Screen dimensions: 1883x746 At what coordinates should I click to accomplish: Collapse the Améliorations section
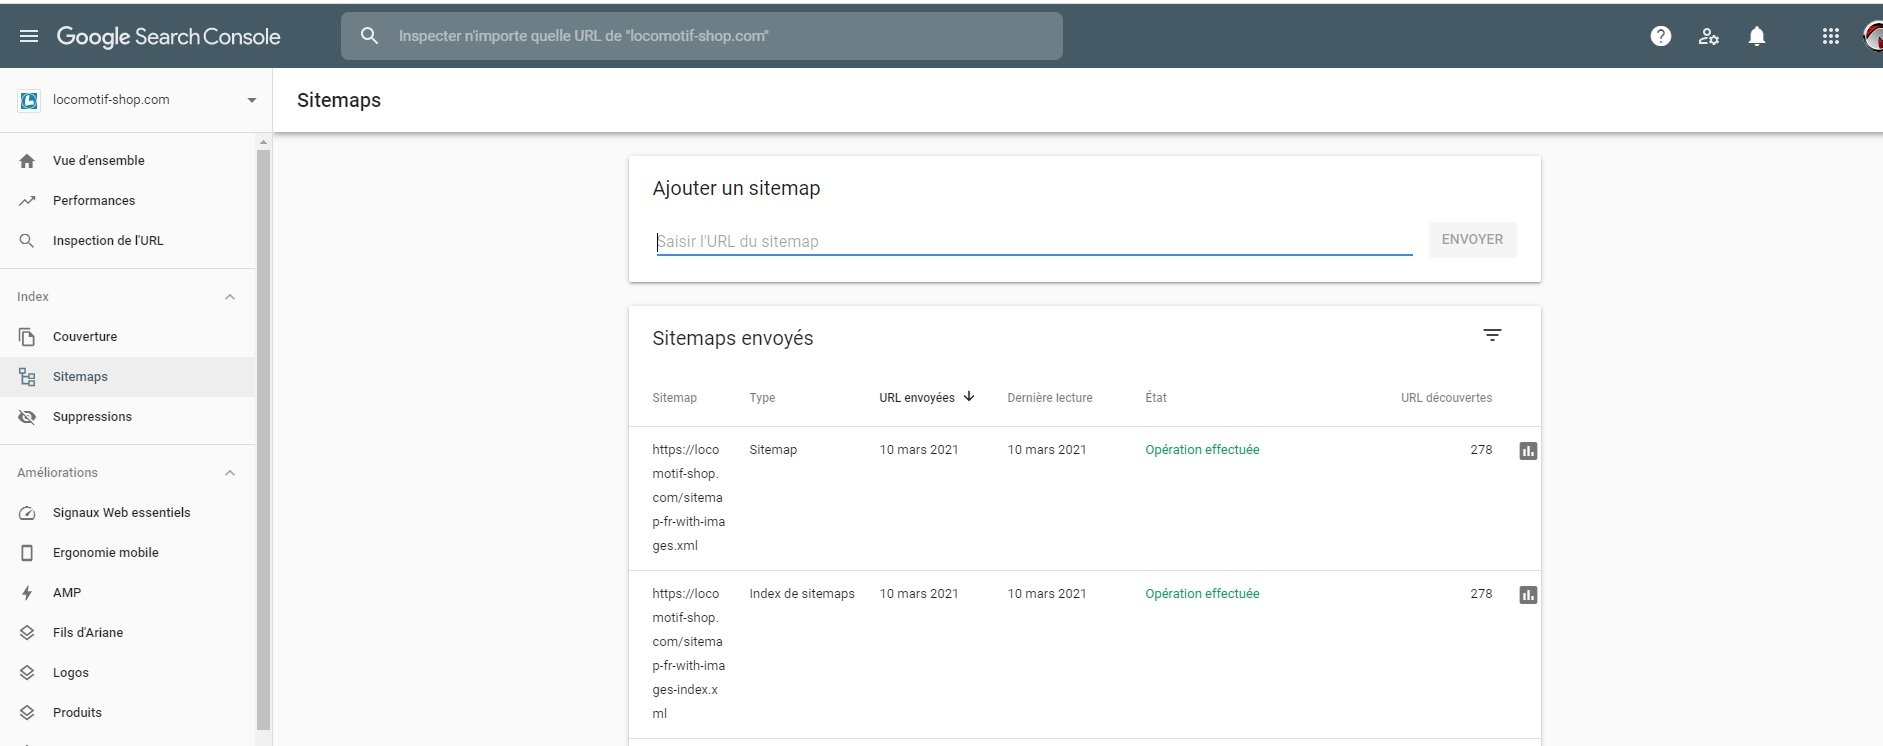[229, 473]
